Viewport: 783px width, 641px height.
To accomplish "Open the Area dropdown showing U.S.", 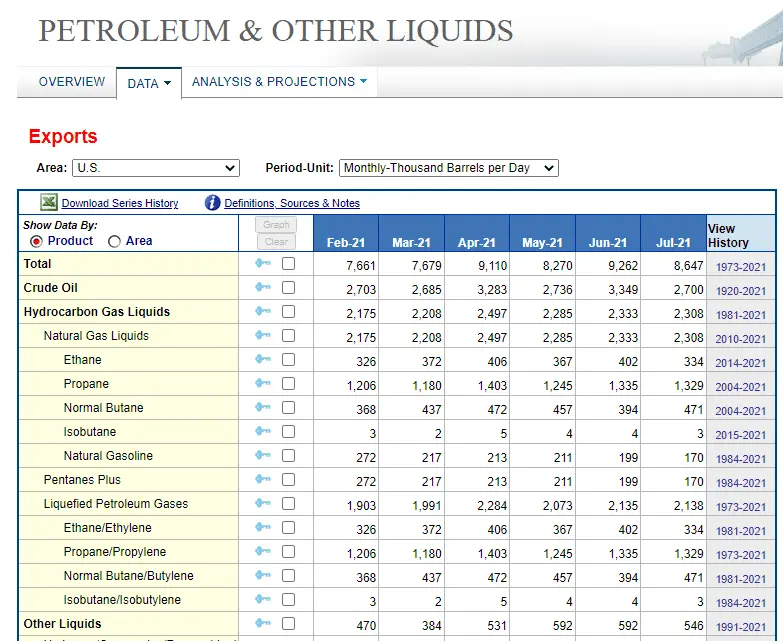I will click(156, 168).
